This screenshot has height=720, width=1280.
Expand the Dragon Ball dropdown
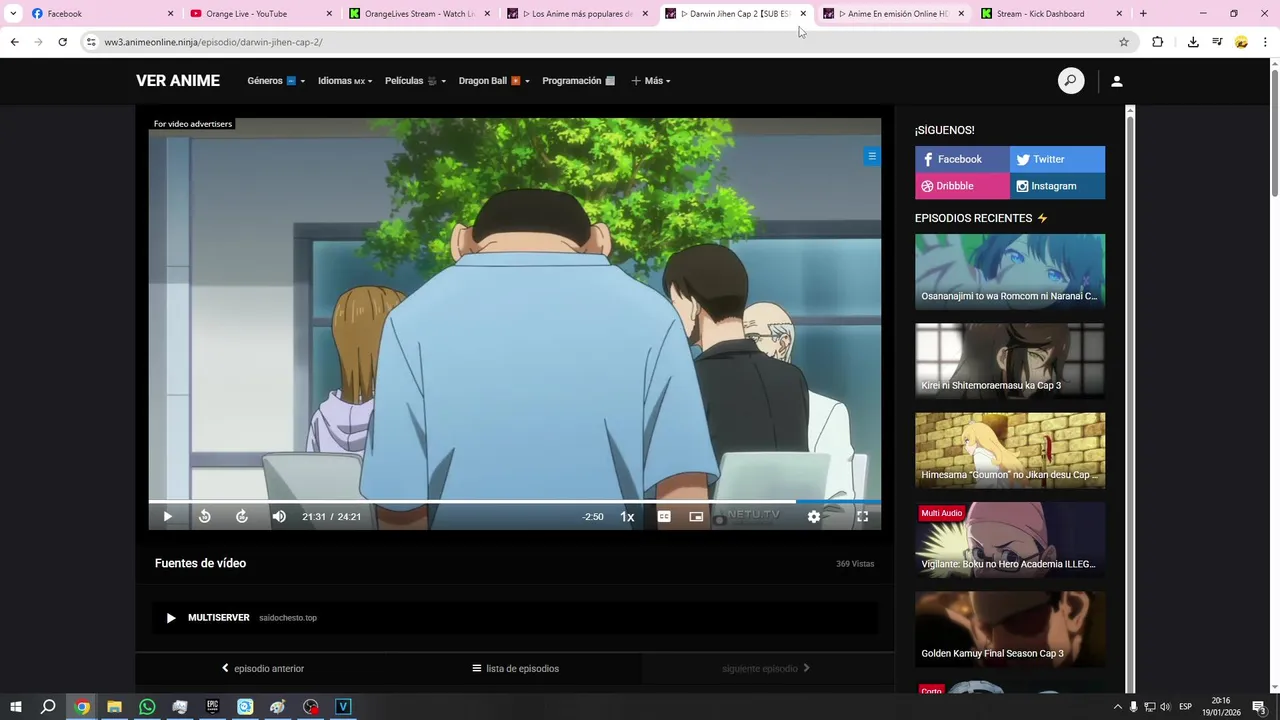(x=494, y=81)
